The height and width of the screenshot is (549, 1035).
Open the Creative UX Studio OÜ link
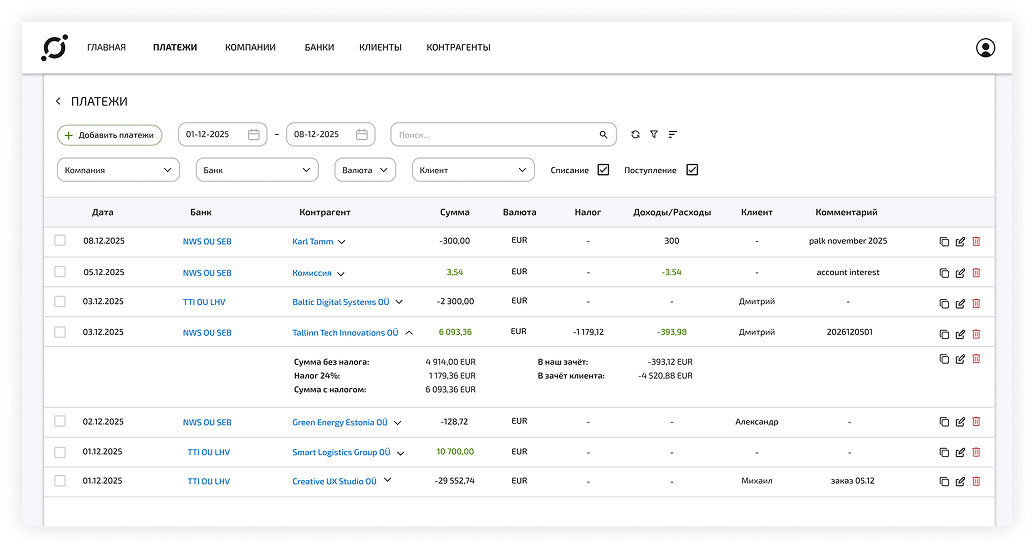[x=334, y=482]
